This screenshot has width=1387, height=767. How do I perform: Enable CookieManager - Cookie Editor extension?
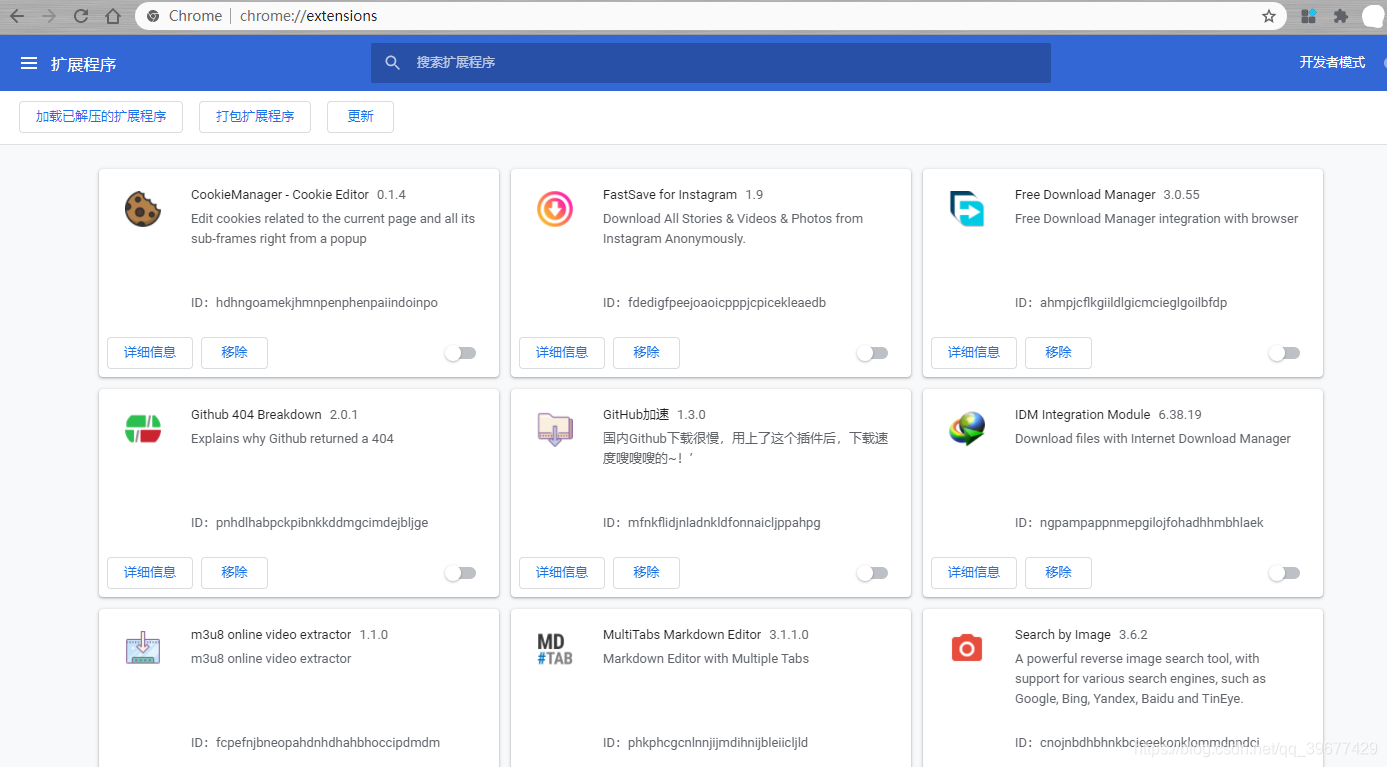pos(461,353)
